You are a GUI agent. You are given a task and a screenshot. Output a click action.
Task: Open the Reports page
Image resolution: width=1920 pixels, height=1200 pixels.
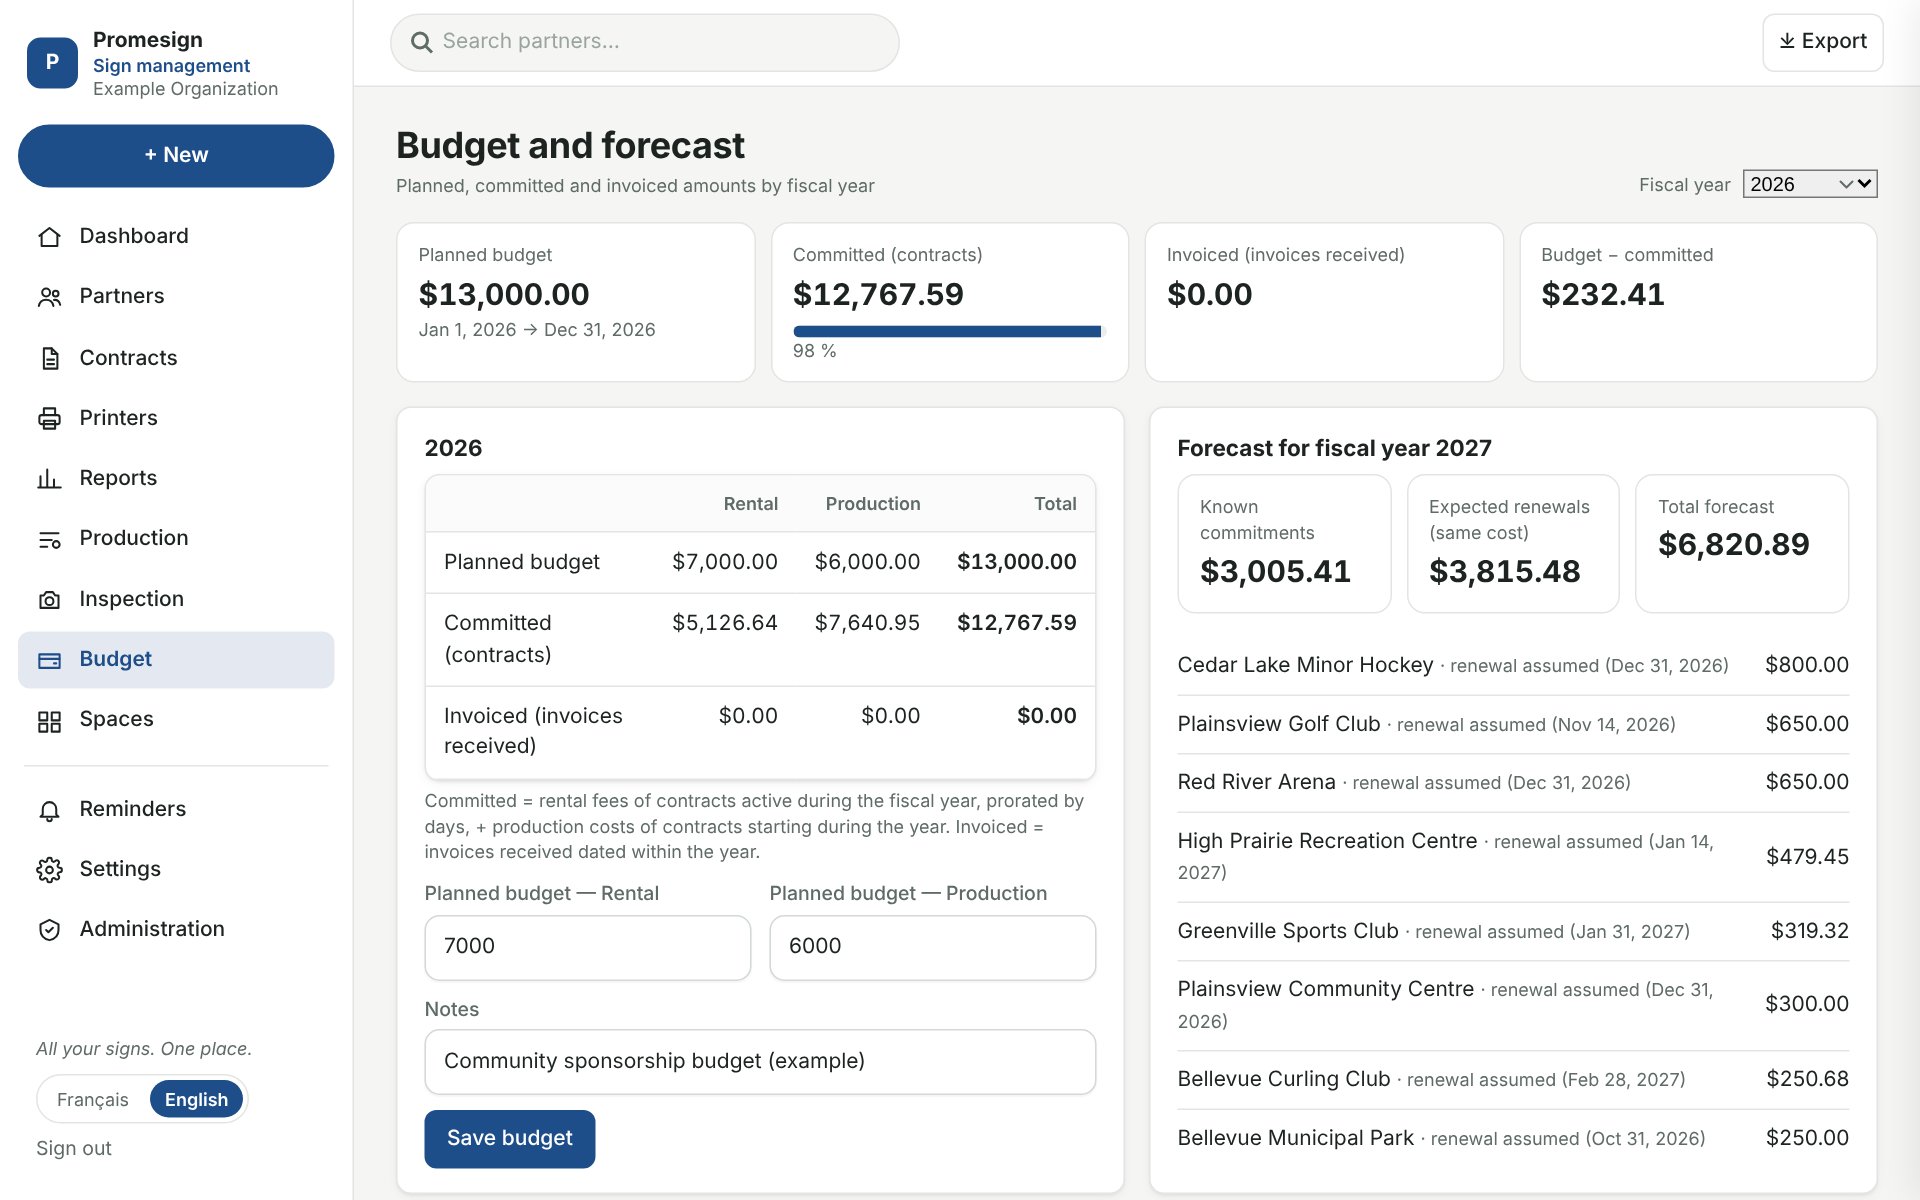(176, 478)
